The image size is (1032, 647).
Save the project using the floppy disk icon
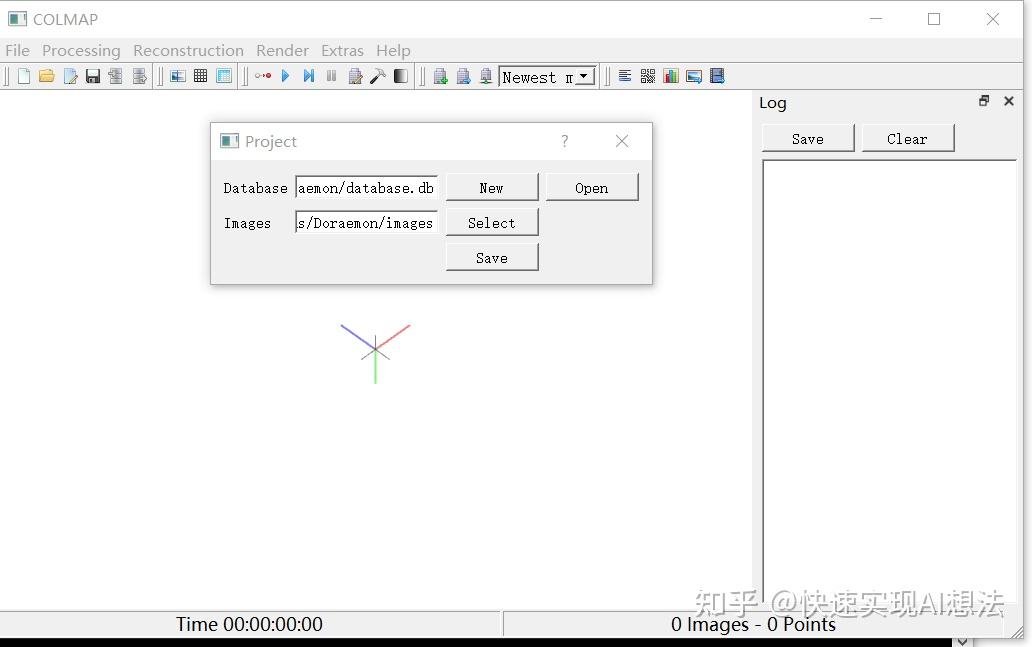pos(93,75)
